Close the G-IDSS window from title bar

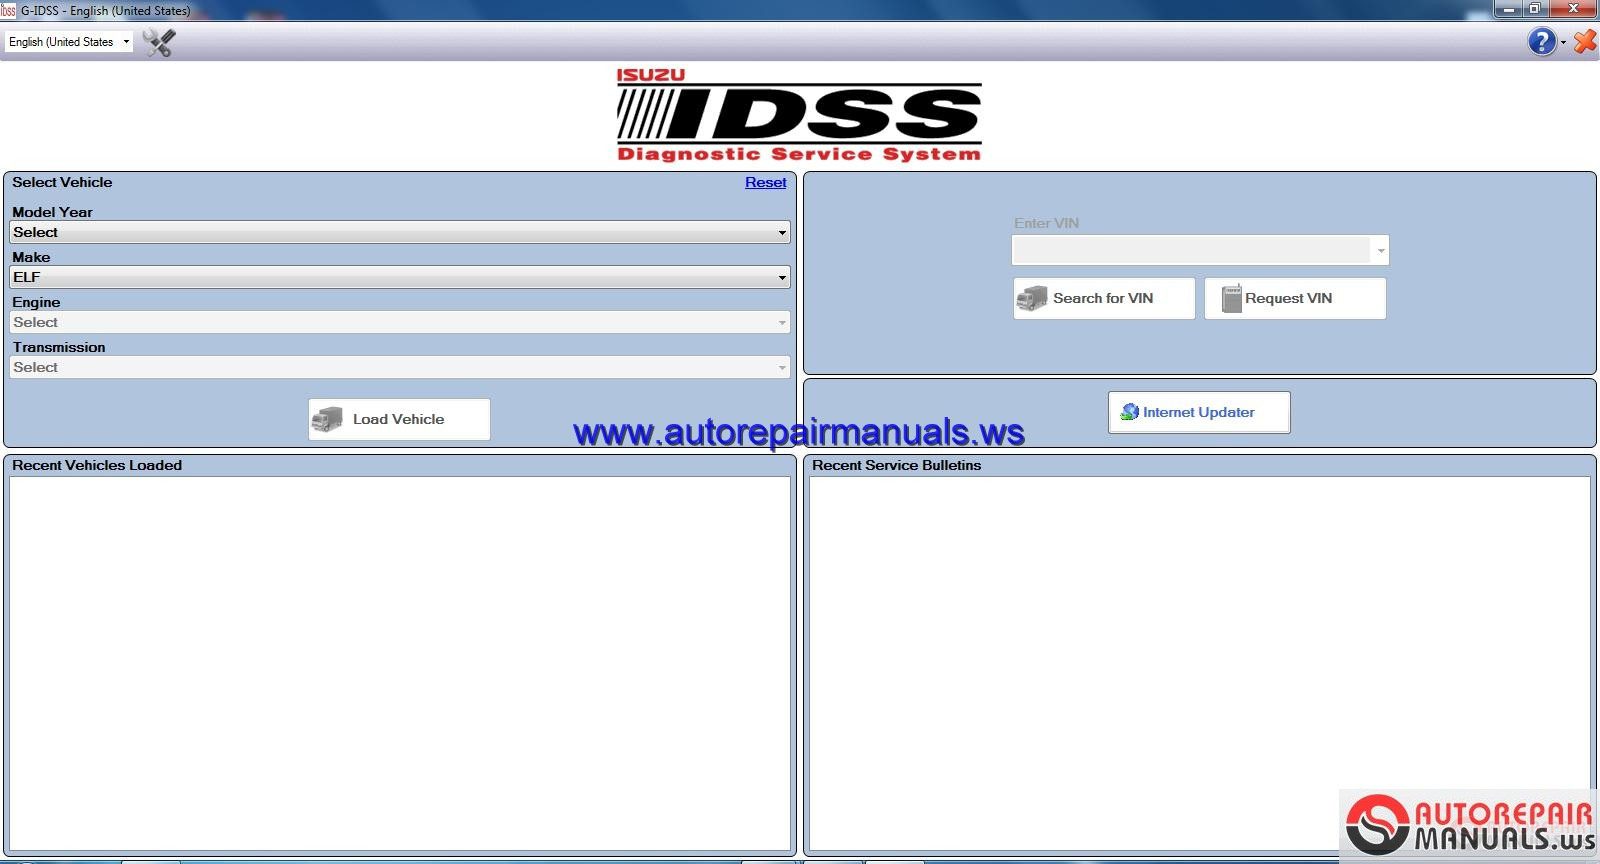1573,9
